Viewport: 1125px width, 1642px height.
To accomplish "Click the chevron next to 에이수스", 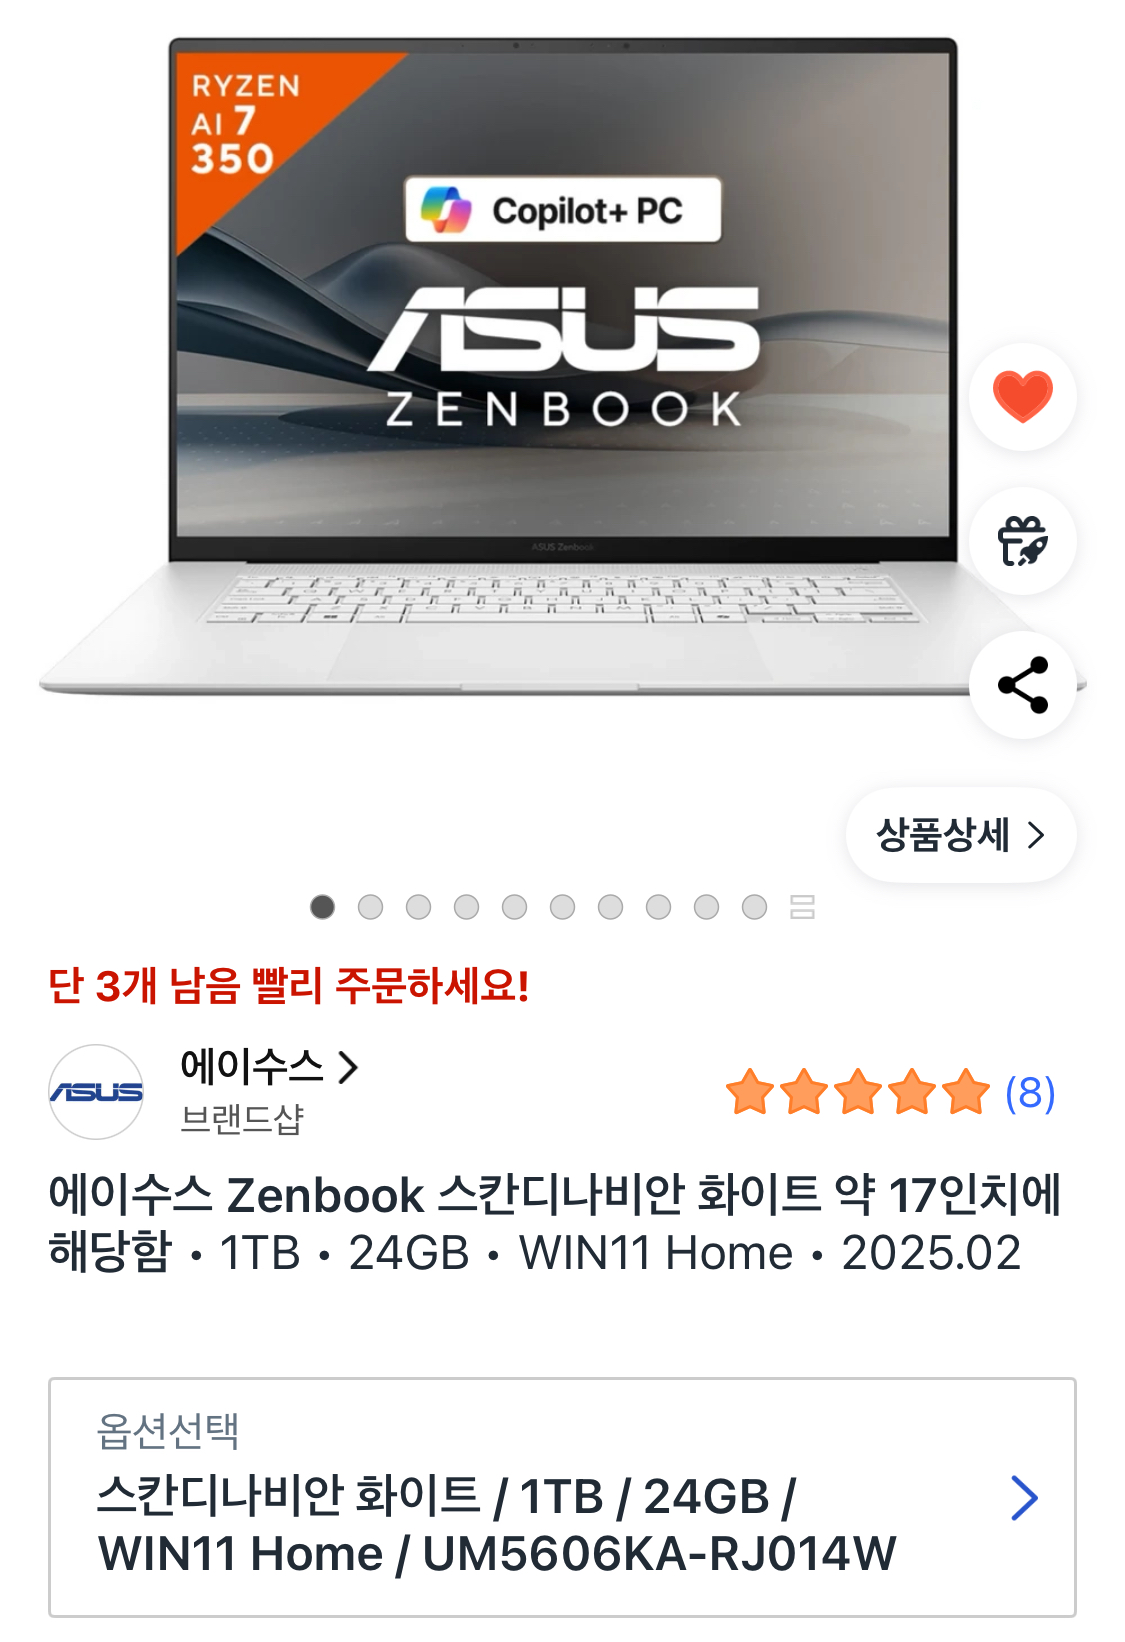I will tap(348, 1068).
